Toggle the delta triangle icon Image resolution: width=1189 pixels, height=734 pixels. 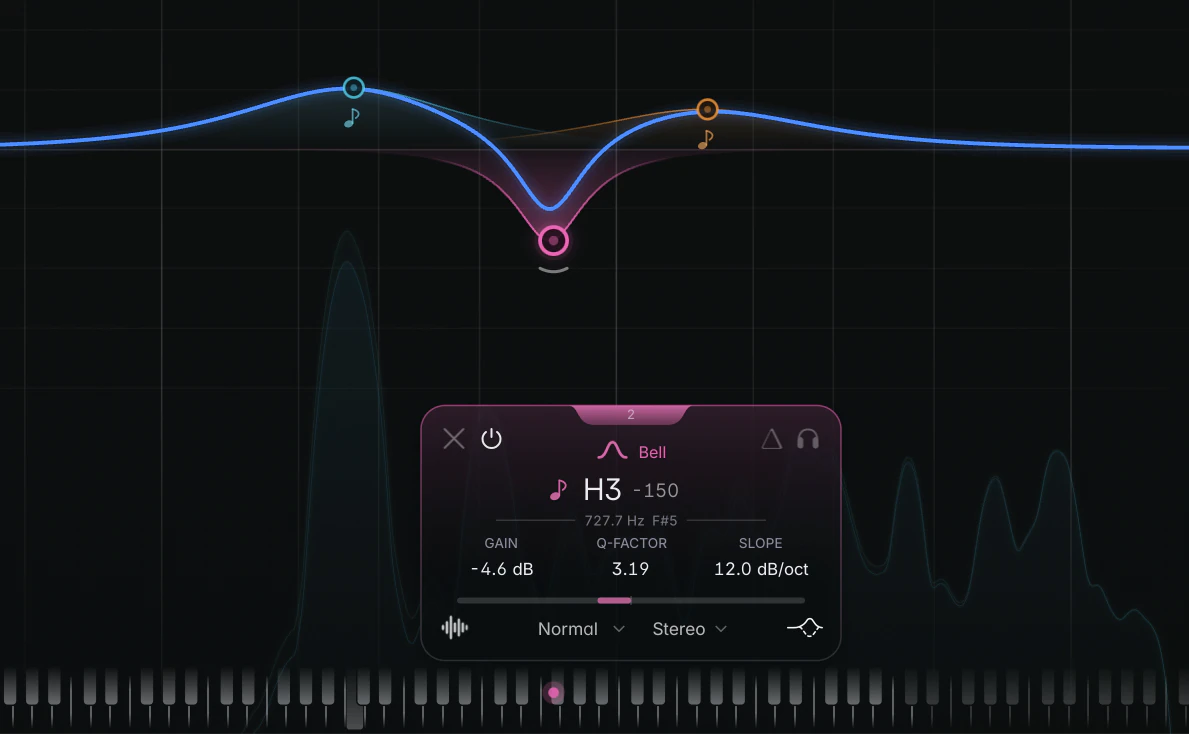pos(771,439)
